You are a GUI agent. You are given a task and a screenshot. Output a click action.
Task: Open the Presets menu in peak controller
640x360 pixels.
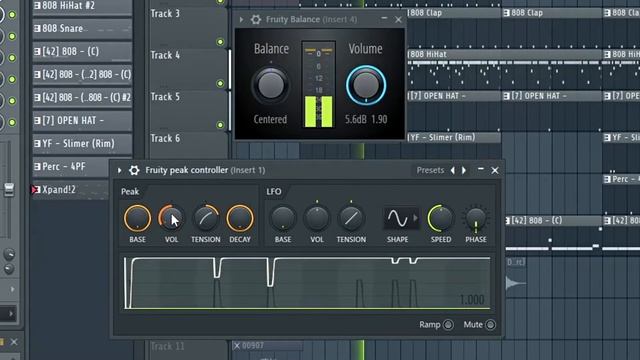pos(430,170)
